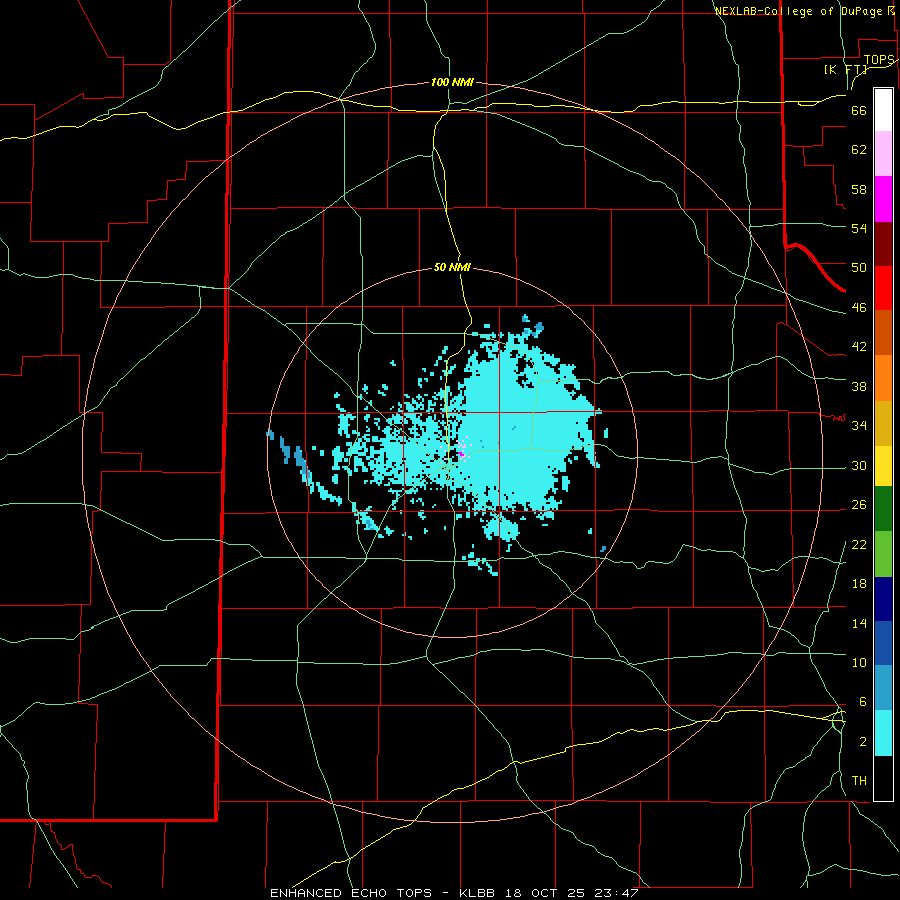Click the magenta 58 kft legend swatch

[x=883, y=199]
